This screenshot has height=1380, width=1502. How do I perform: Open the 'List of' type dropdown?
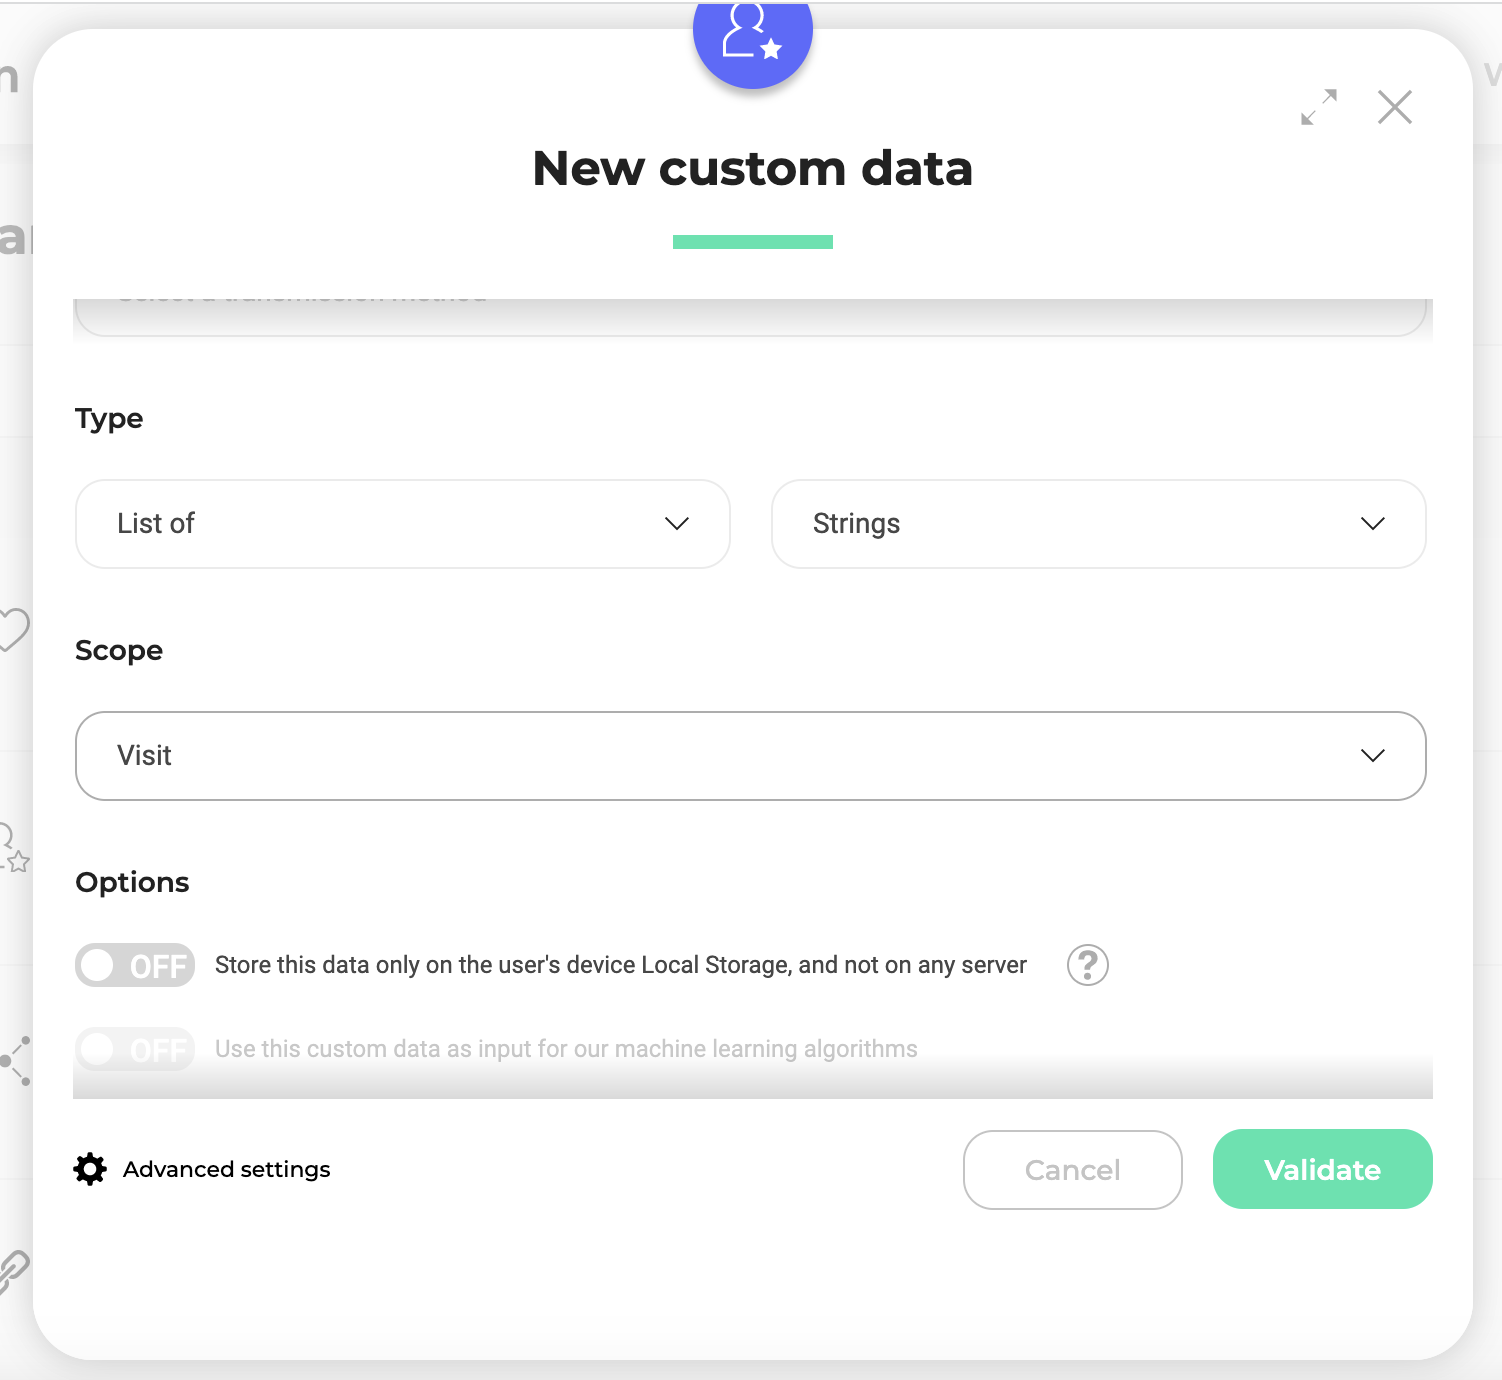tap(402, 524)
